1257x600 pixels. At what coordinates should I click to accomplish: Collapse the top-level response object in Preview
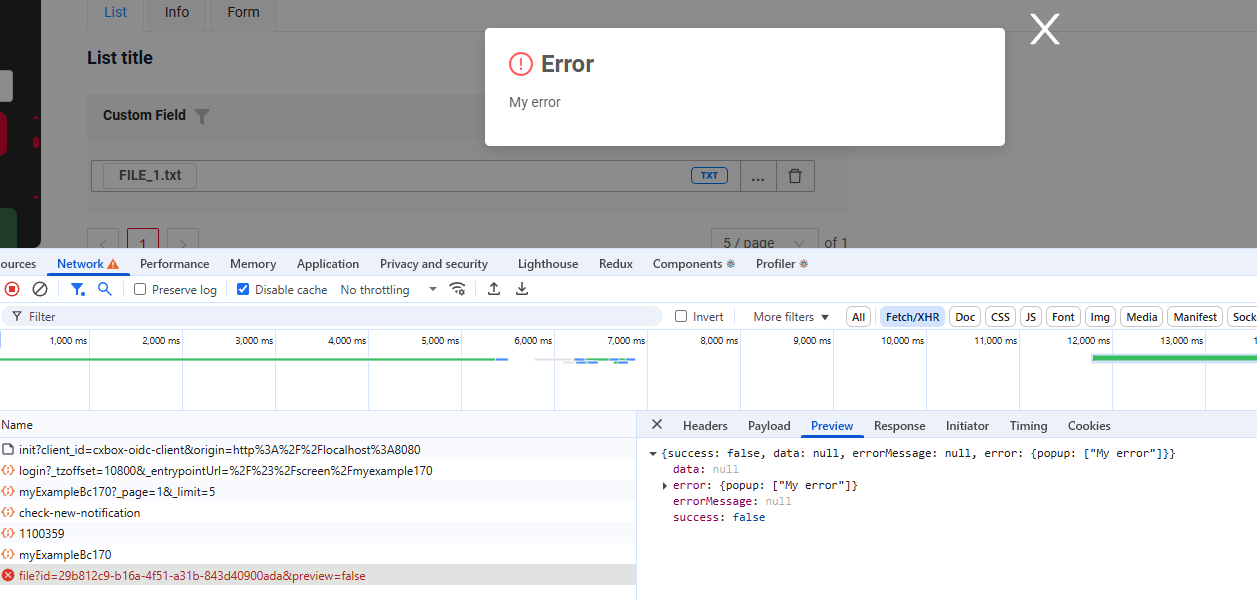click(653, 454)
